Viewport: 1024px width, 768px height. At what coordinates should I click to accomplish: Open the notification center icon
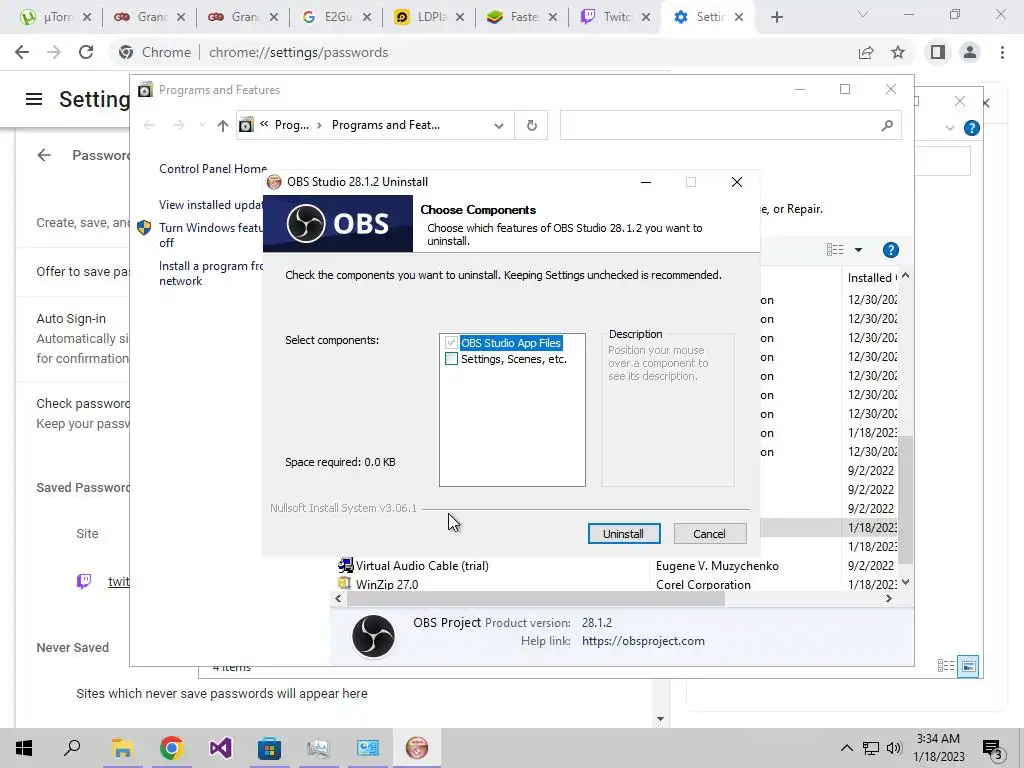992,748
